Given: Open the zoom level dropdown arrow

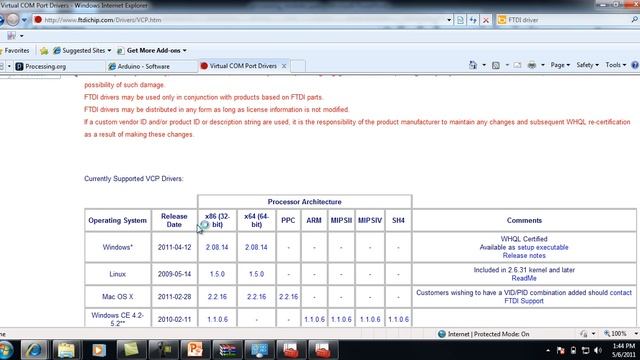Looking at the screenshot, I should [x=636, y=334].
